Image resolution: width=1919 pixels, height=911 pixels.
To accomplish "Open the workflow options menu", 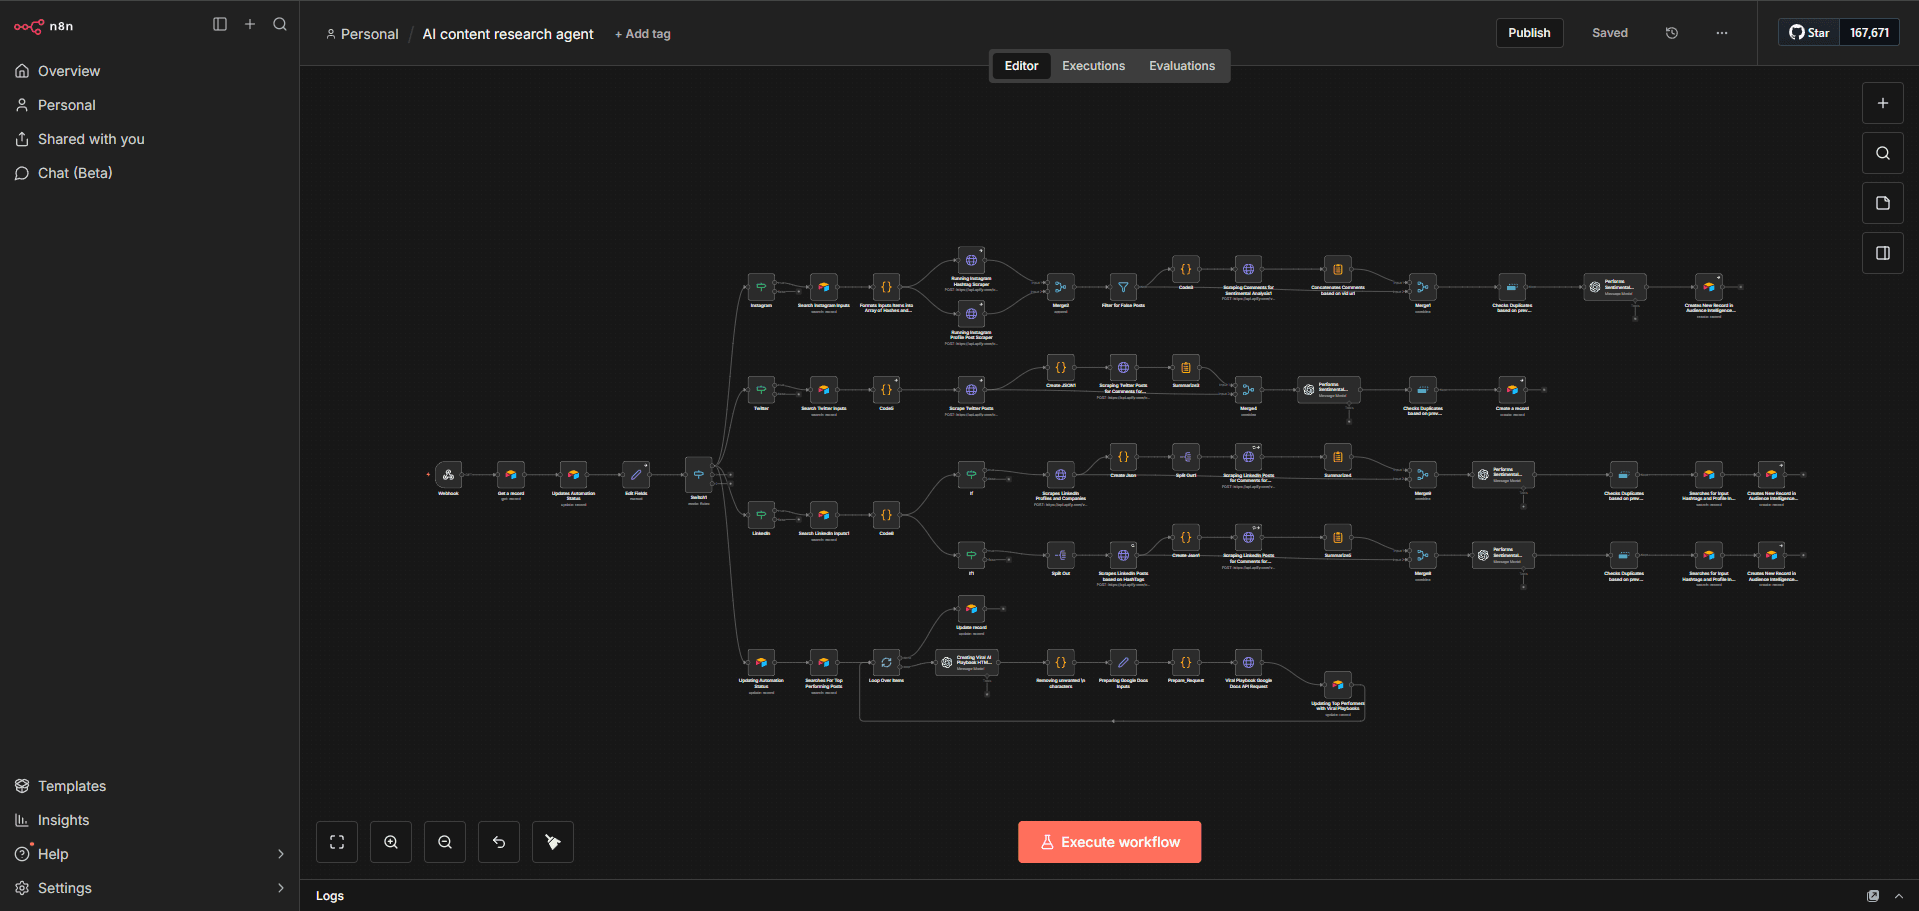I will pyautogui.click(x=1721, y=33).
